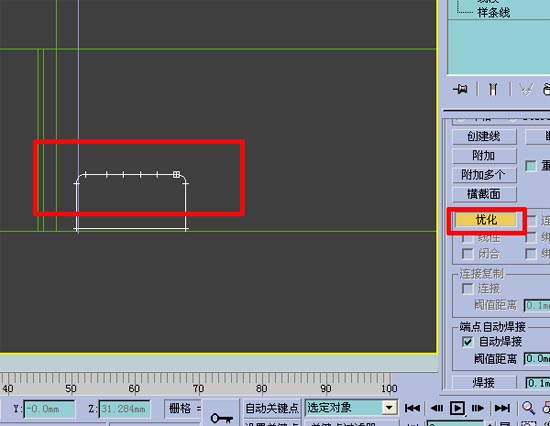Toggle Show End Result icon in modifier stack
The width and height of the screenshot is (550, 426).
(493, 89)
